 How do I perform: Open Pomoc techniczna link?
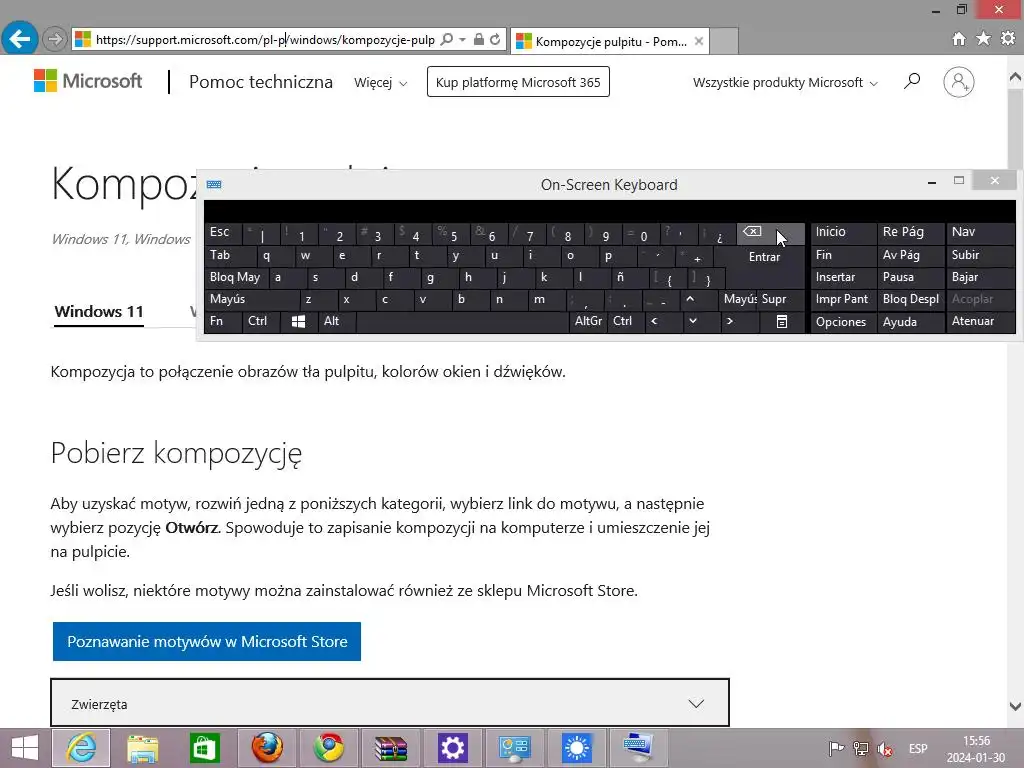coord(261,82)
